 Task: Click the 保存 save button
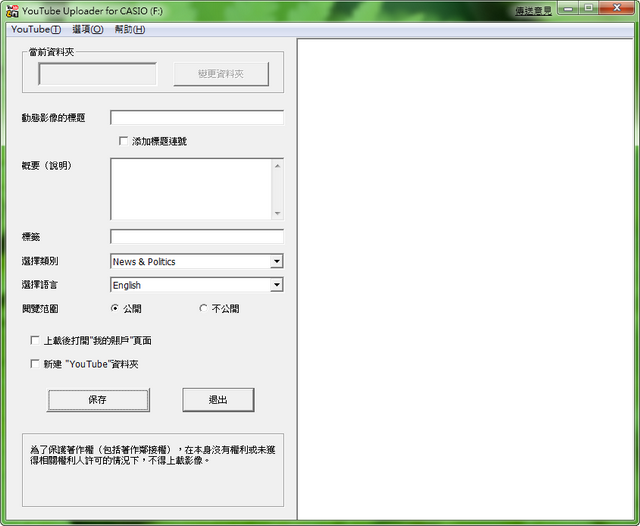click(x=98, y=400)
